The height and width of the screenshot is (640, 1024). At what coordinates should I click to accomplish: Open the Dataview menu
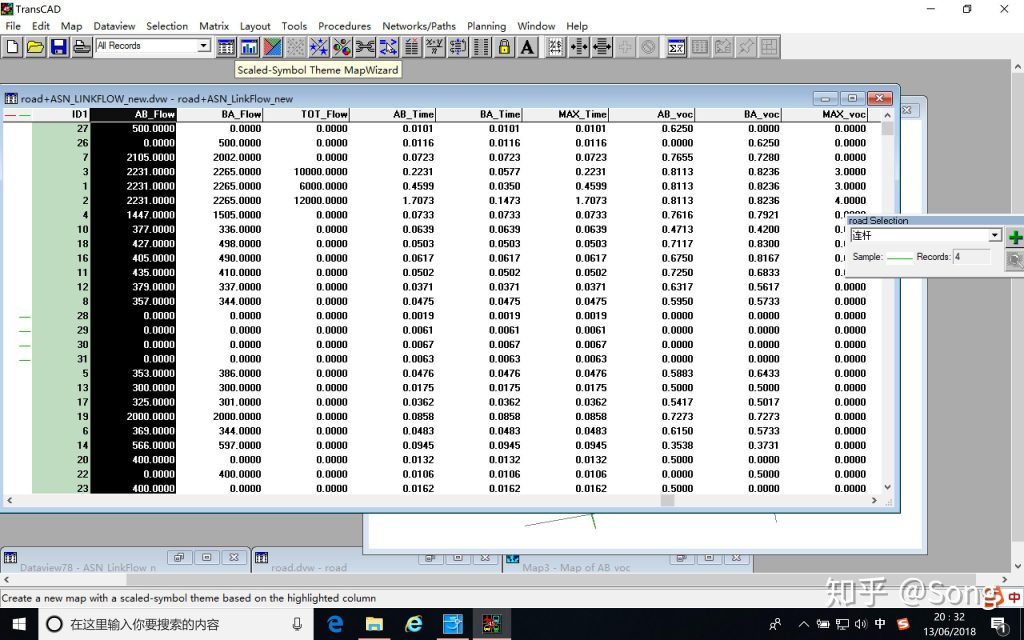(x=114, y=26)
